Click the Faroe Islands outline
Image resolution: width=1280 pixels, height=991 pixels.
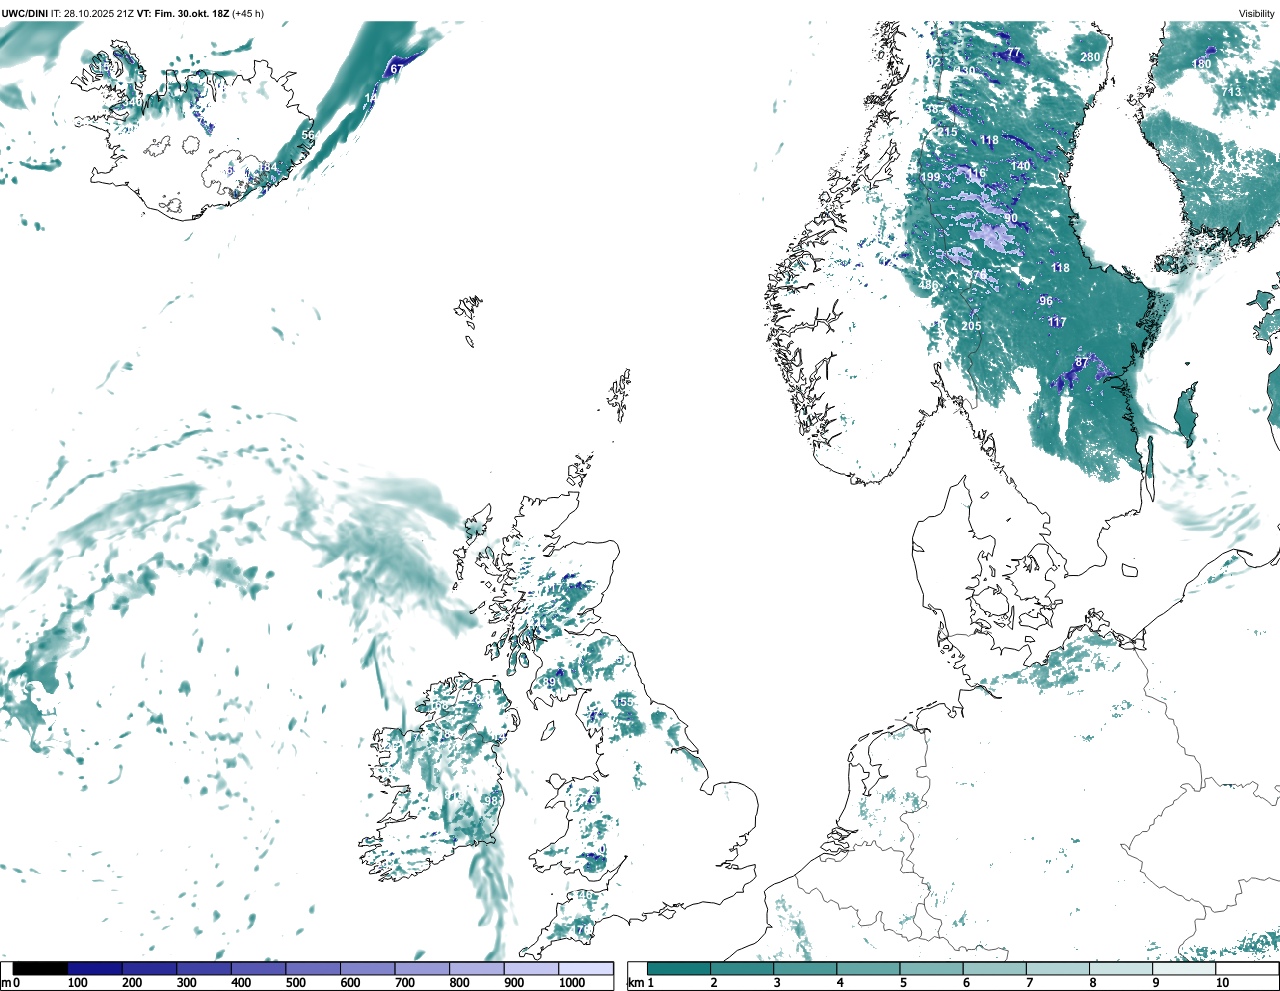(x=469, y=318)
